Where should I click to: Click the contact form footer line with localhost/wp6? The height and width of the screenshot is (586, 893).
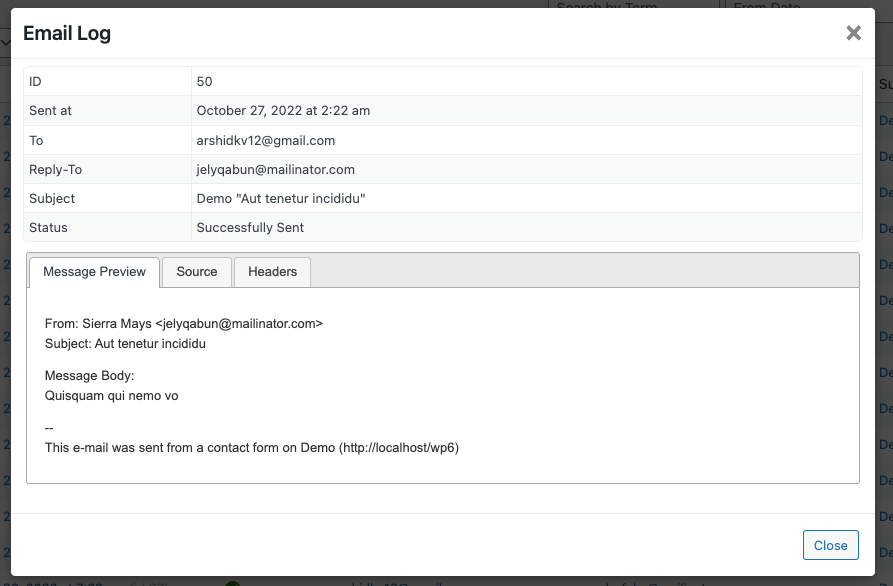coord(252,447)
